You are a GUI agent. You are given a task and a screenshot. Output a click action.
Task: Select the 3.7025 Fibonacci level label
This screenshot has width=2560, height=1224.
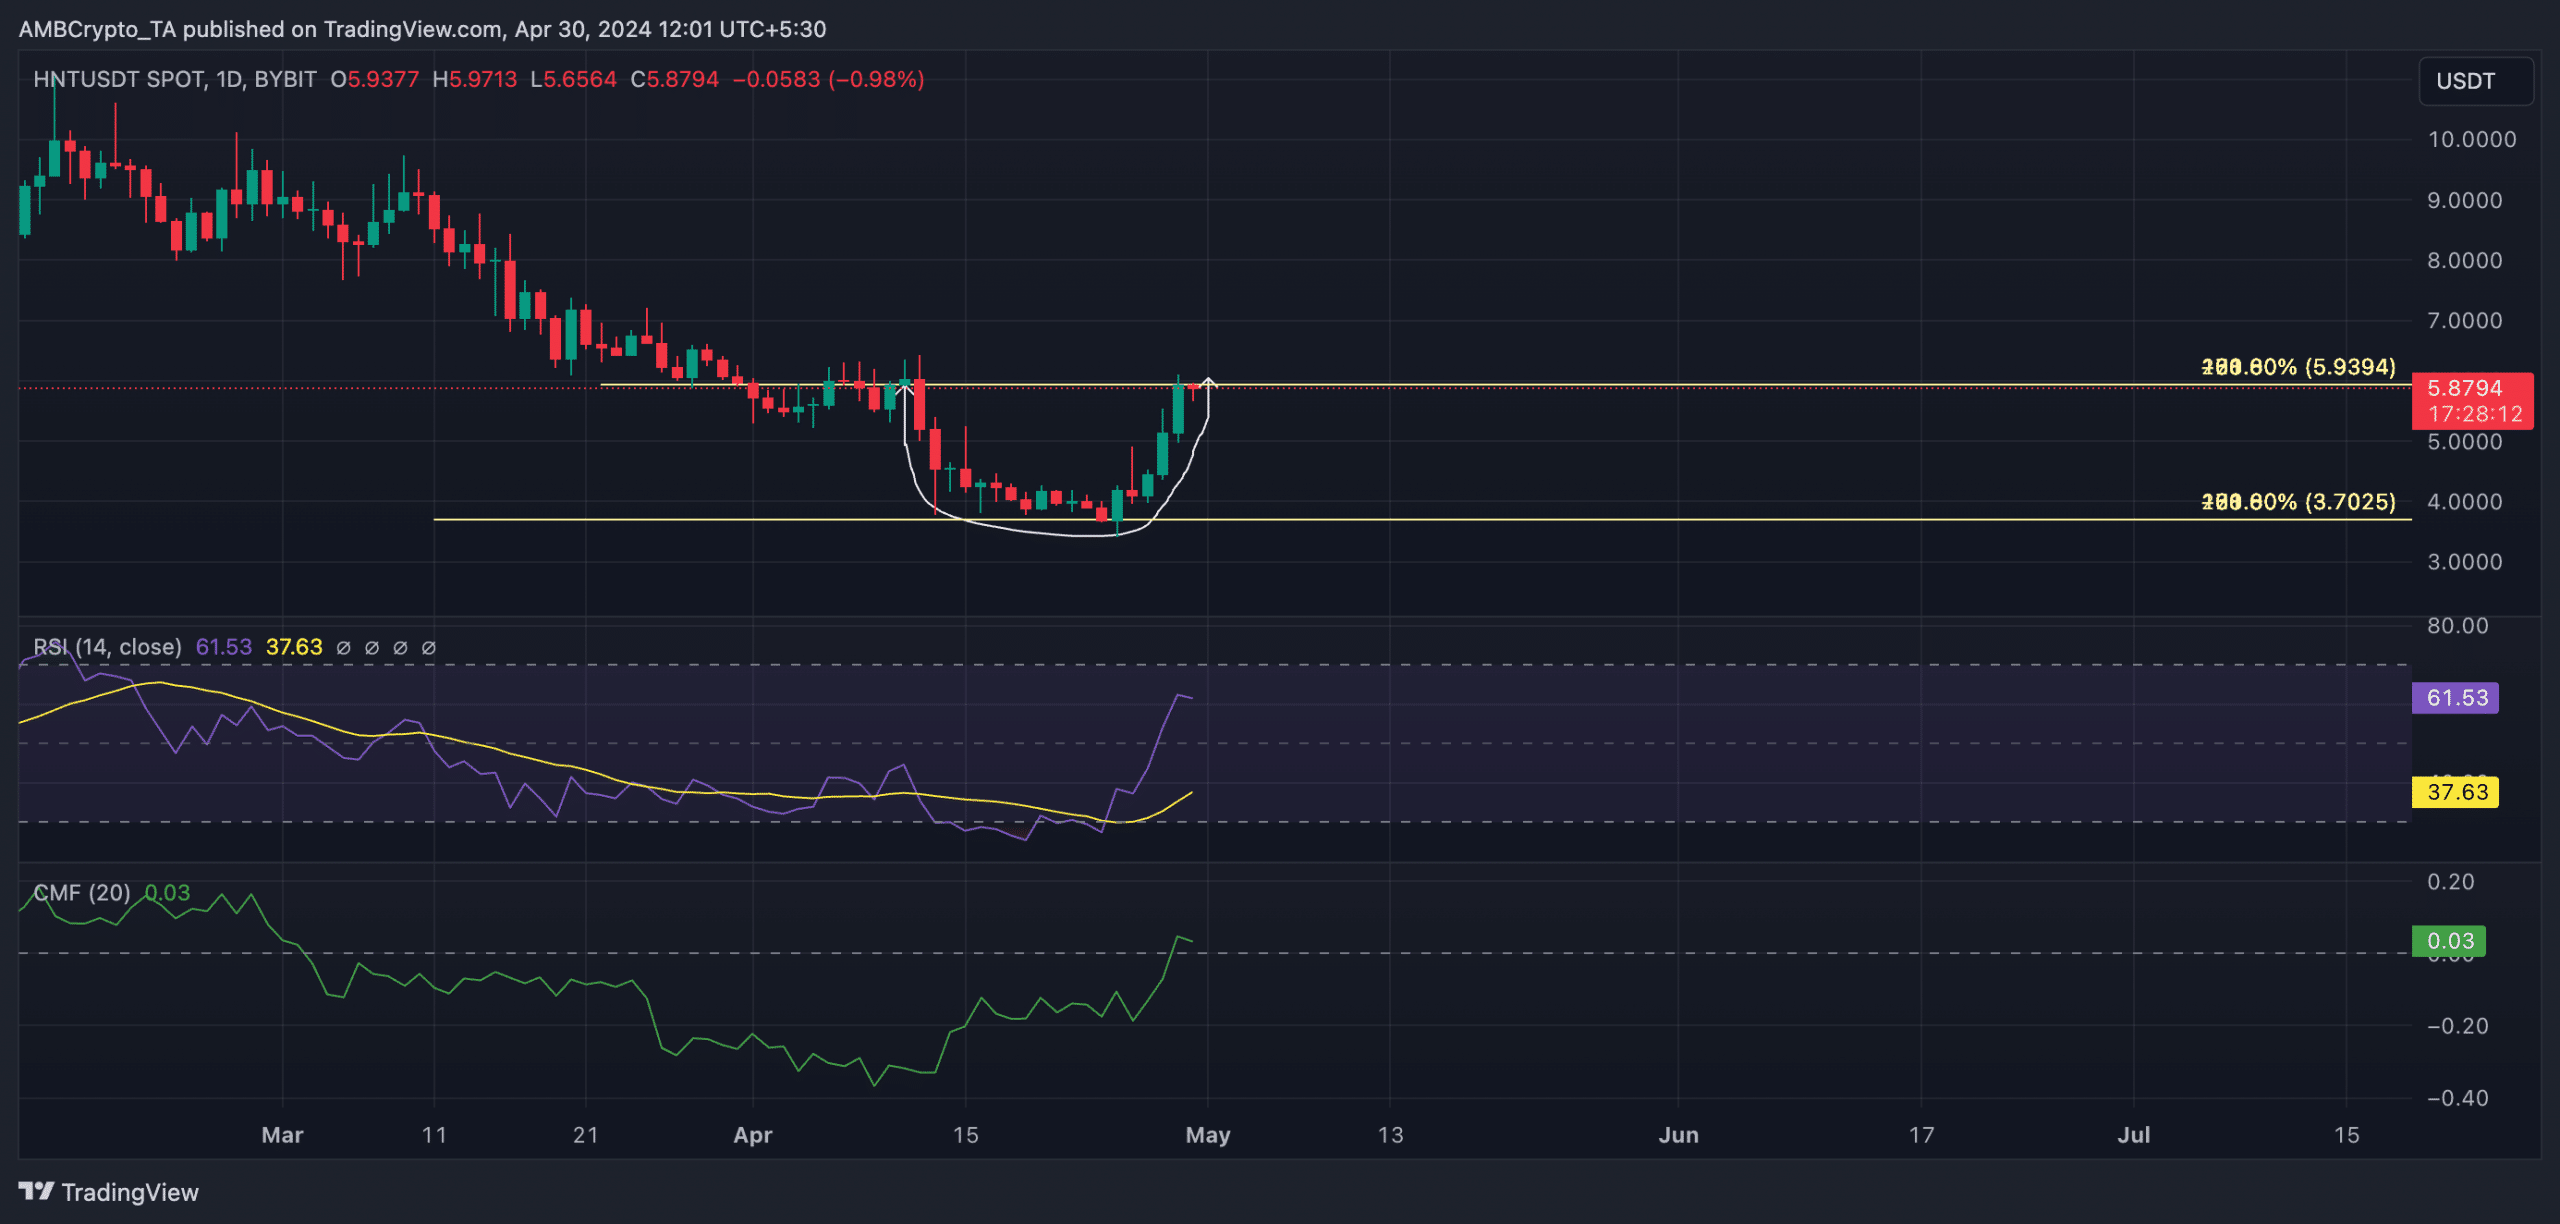point(2298,502)
